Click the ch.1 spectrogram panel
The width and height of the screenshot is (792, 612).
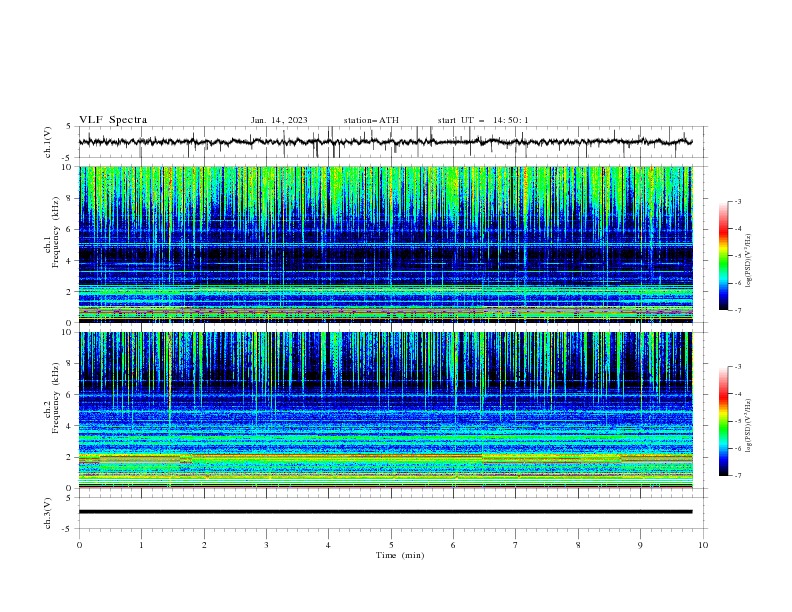click(386, 244)
